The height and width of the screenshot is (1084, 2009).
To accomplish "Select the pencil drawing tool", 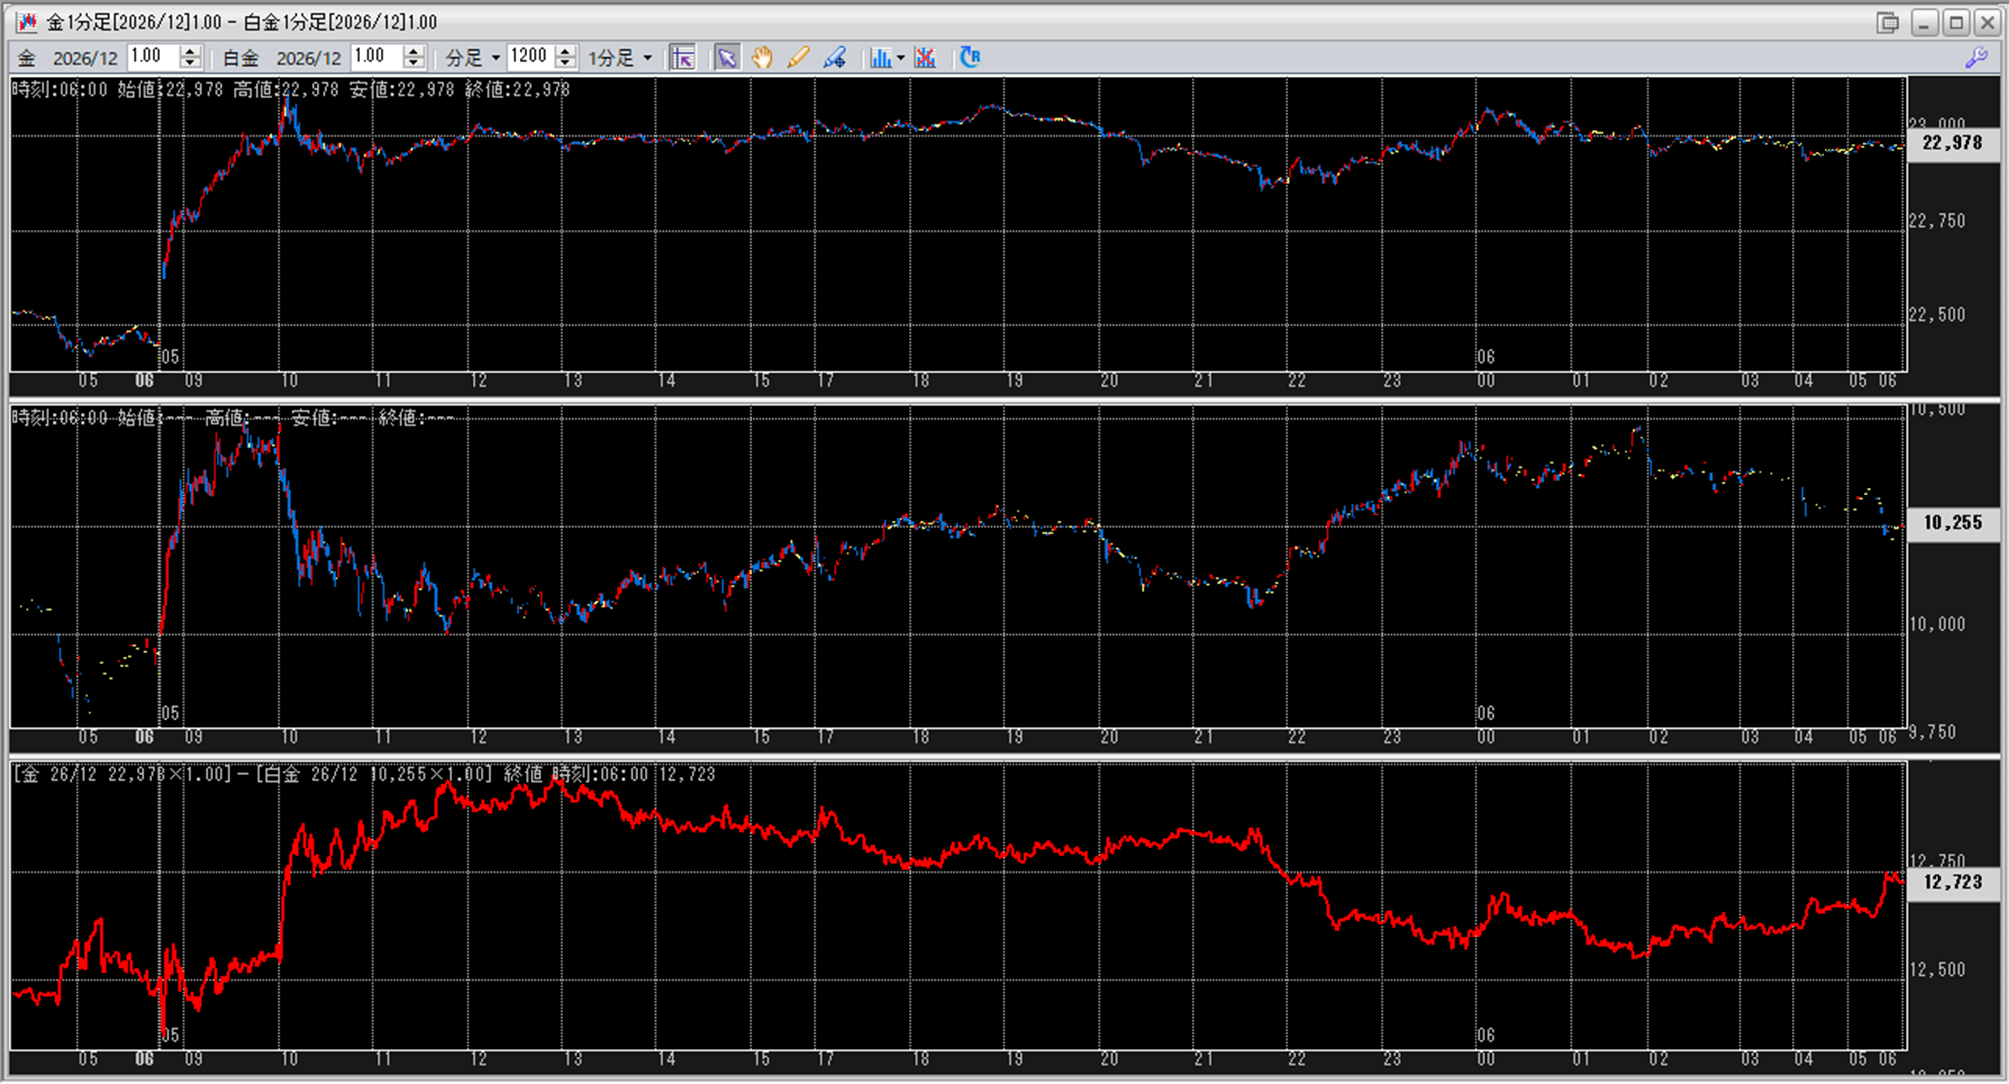I will 798,58.
